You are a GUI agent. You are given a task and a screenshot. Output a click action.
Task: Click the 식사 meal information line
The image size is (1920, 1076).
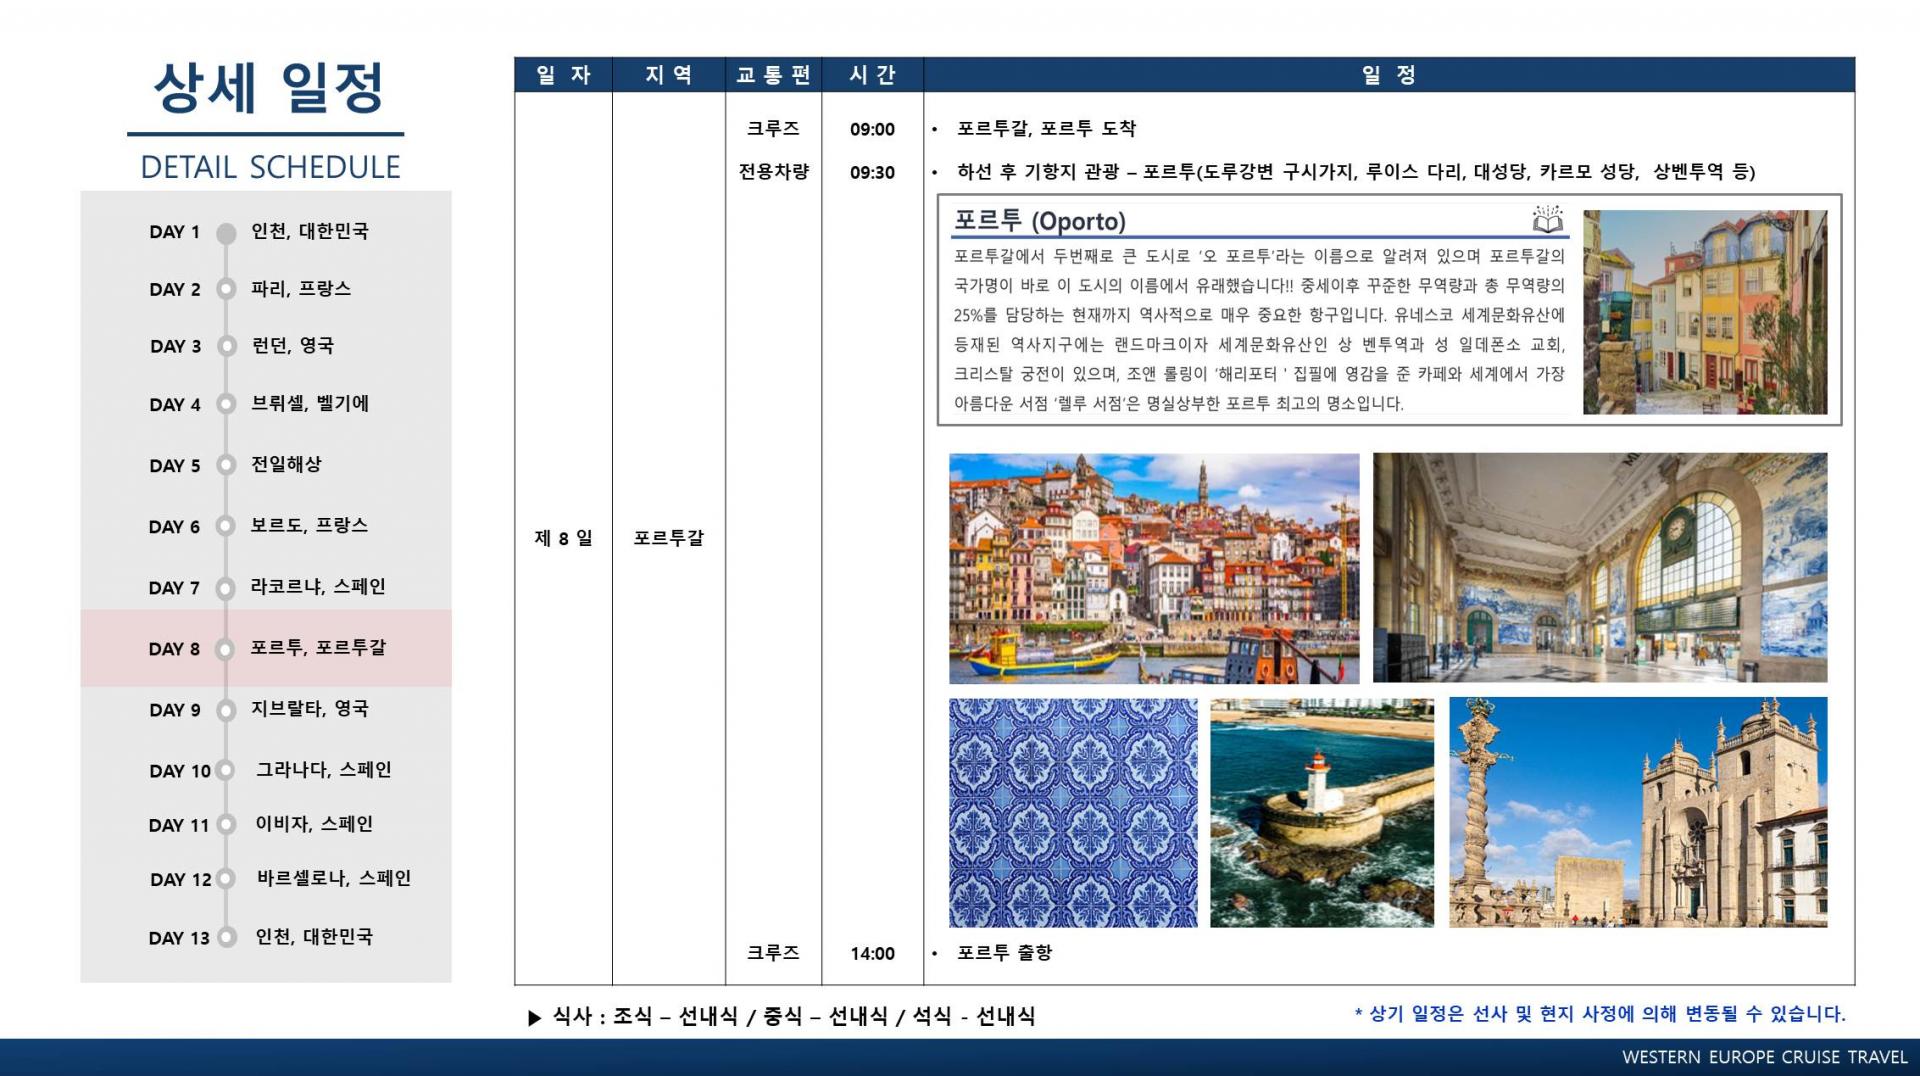click(782, 1017)
